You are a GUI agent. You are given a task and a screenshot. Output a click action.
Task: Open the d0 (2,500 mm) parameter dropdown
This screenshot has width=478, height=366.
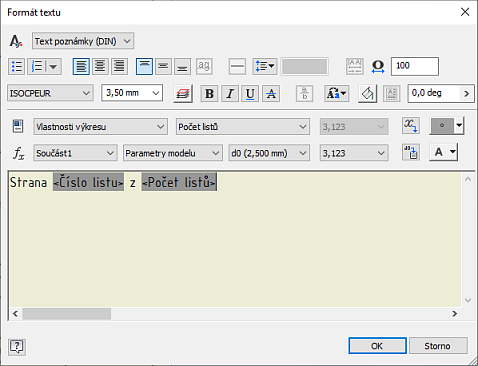pyautogui.click(x=269, y=153)
